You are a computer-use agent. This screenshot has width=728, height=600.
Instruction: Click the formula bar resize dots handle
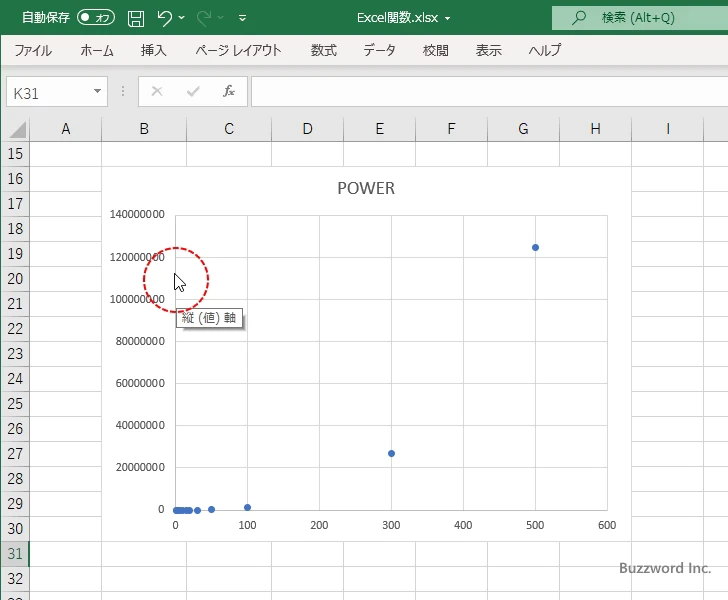[123, 91]
